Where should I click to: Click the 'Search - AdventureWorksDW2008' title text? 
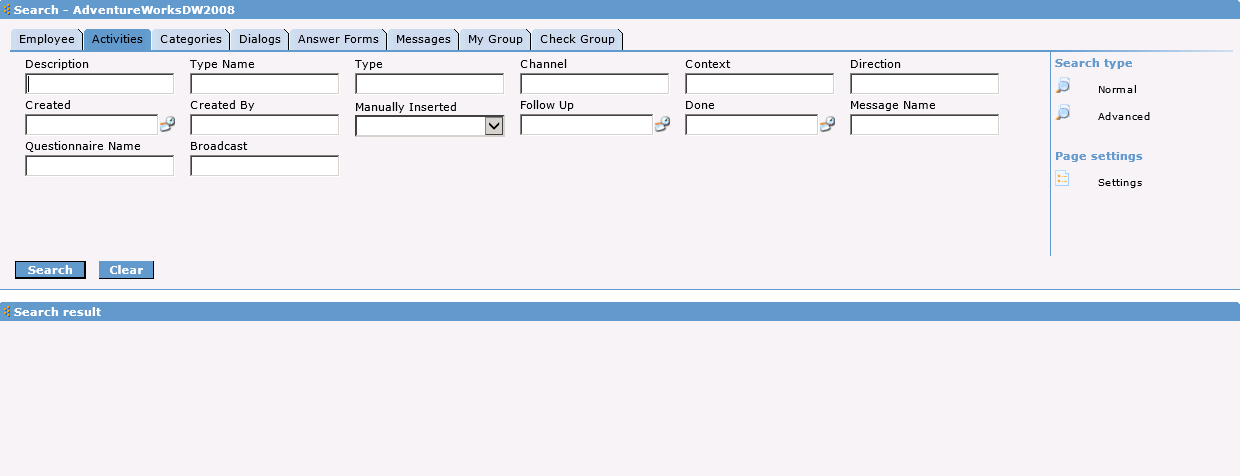click(x=124, y=9)
